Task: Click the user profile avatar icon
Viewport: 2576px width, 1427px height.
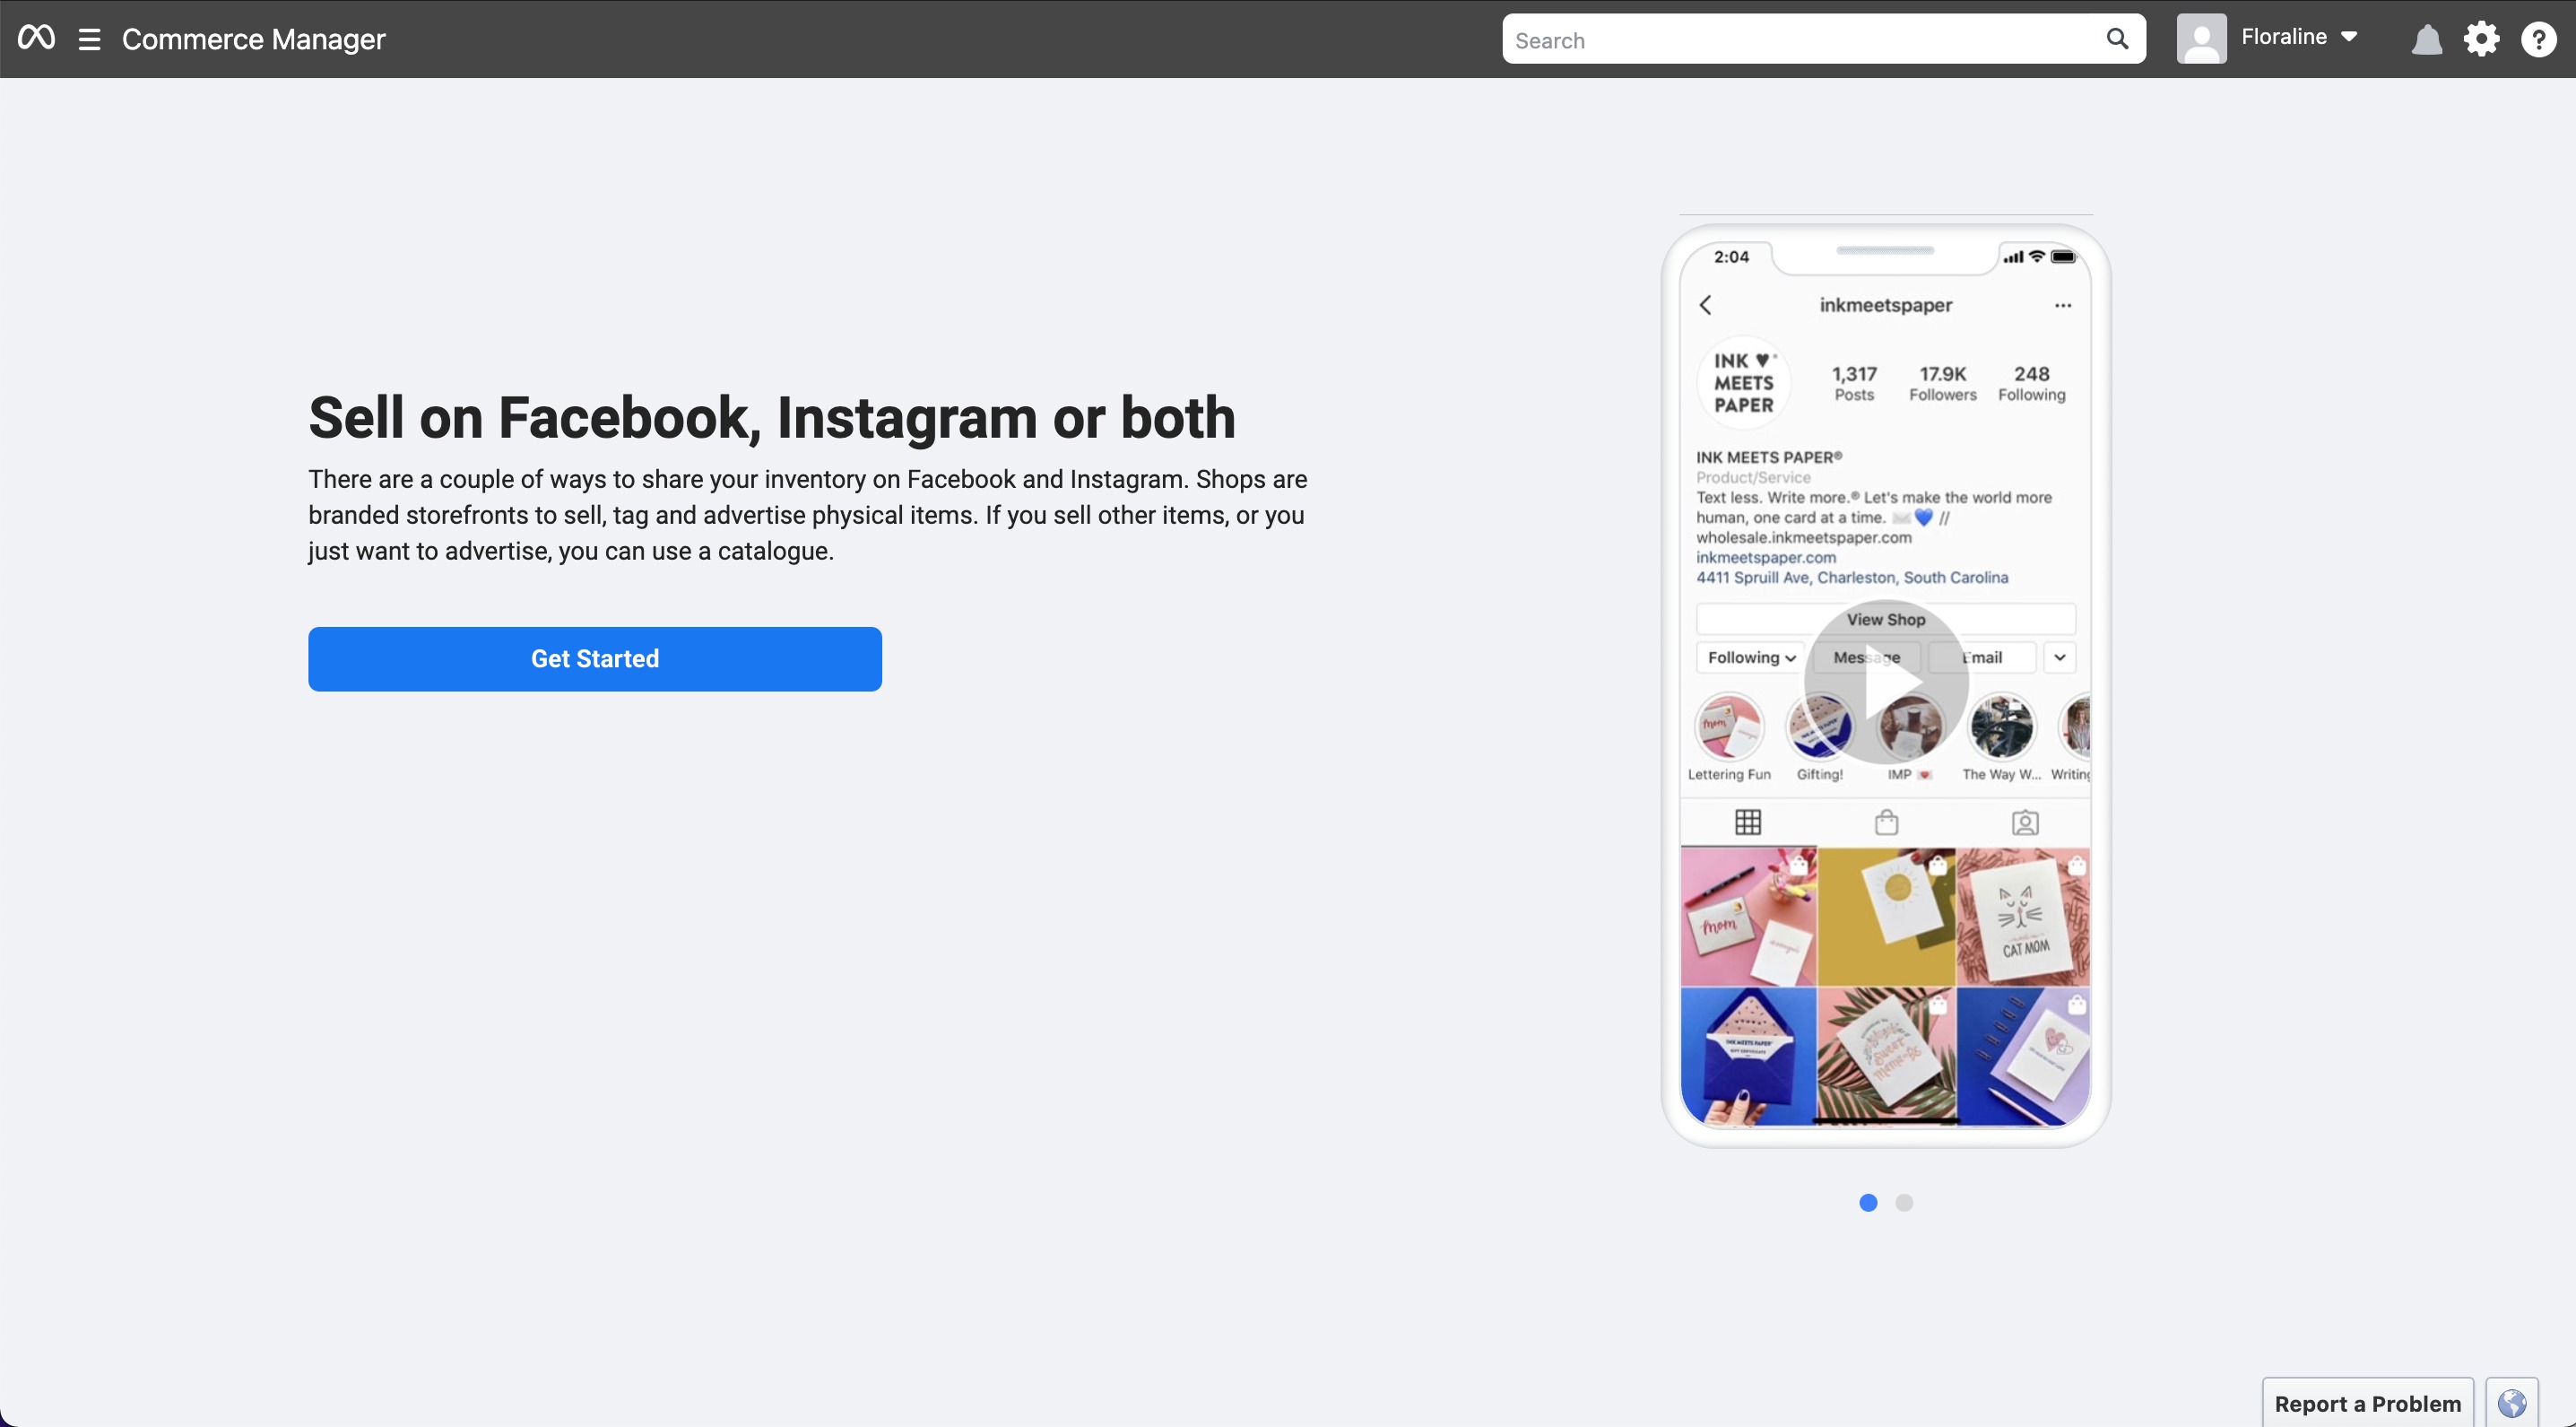Action: pyautogui.click(x=2200, y=39)
